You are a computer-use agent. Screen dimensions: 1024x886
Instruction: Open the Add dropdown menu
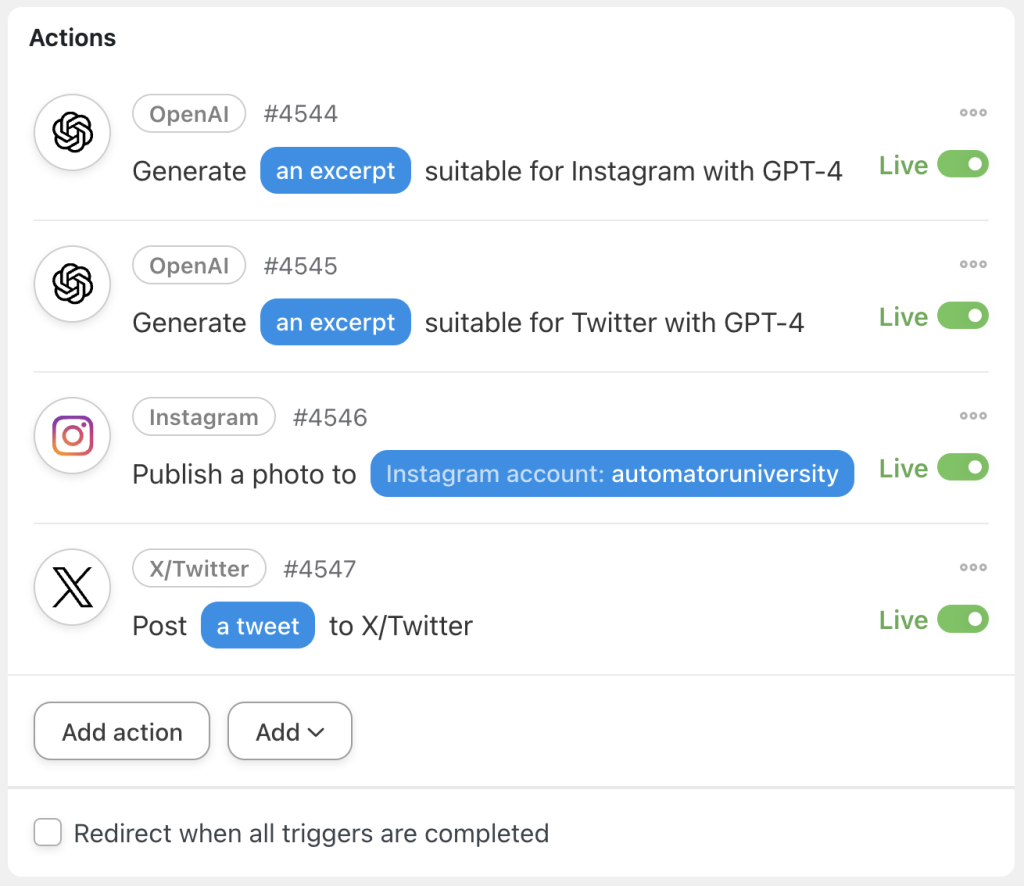point(289,731)
